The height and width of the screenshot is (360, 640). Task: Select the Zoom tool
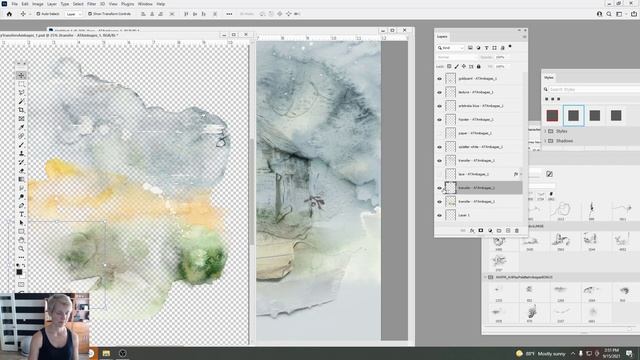21,249
